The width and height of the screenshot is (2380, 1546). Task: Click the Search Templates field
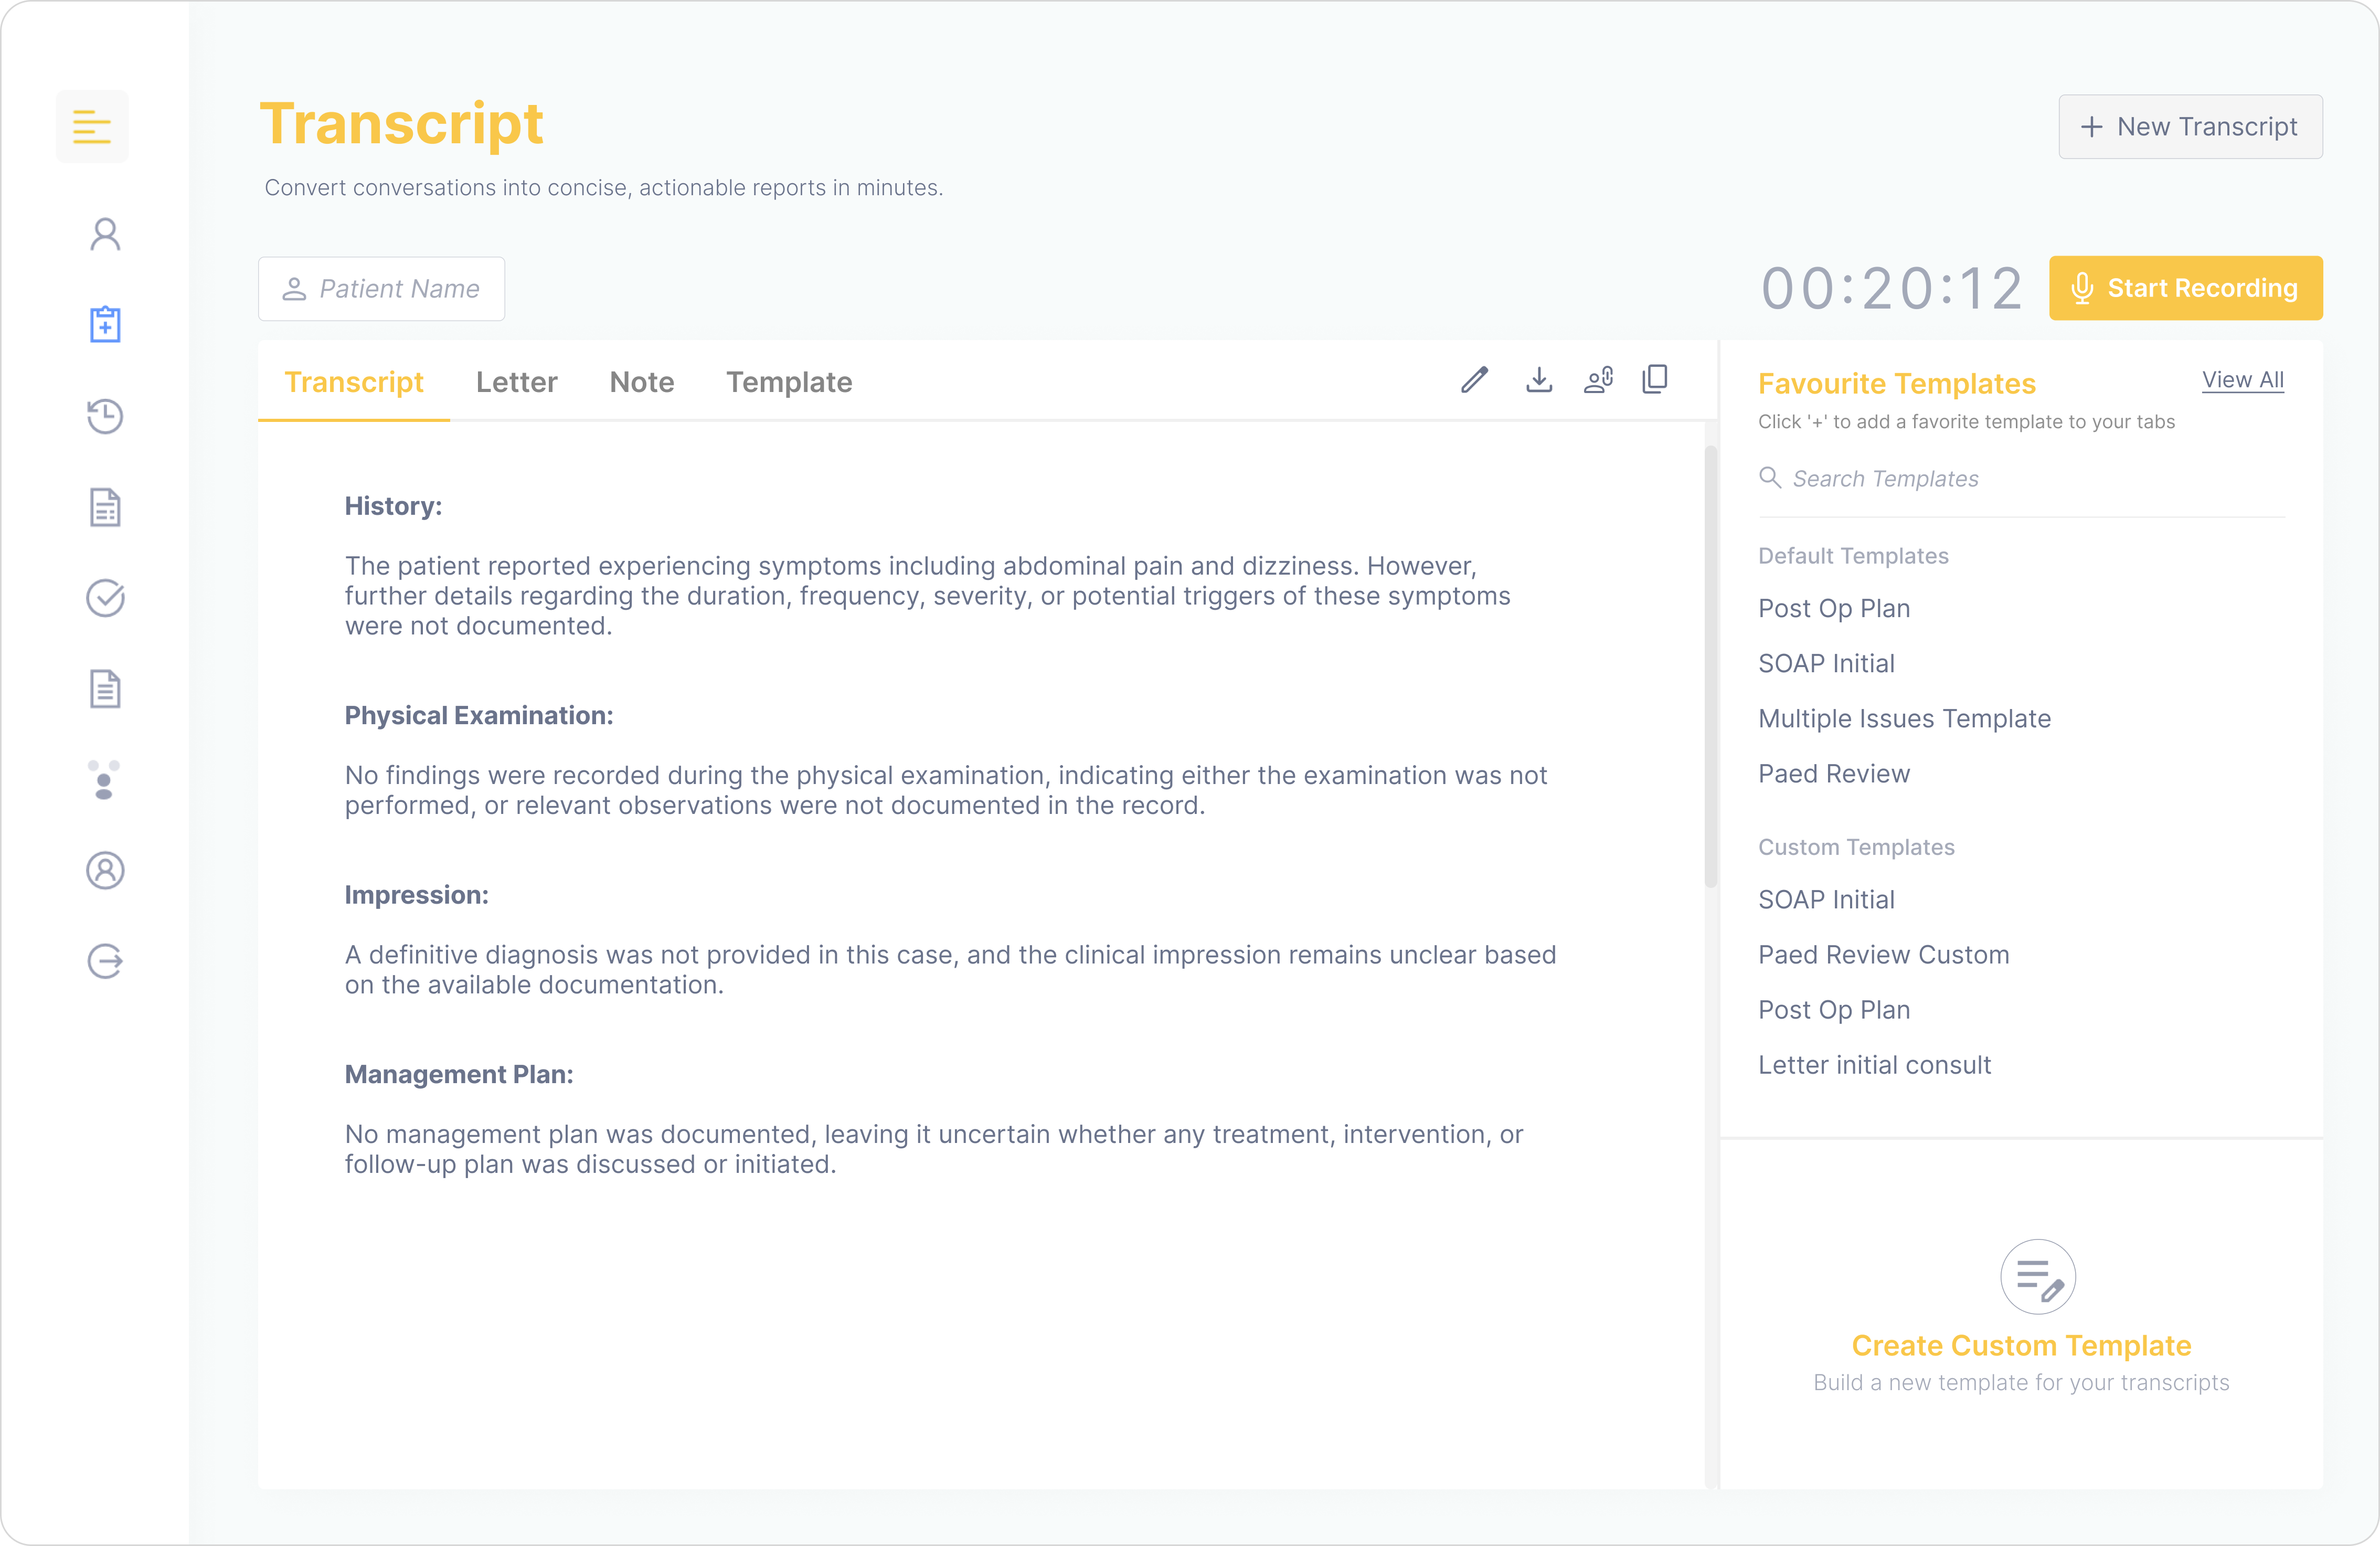2021,479
